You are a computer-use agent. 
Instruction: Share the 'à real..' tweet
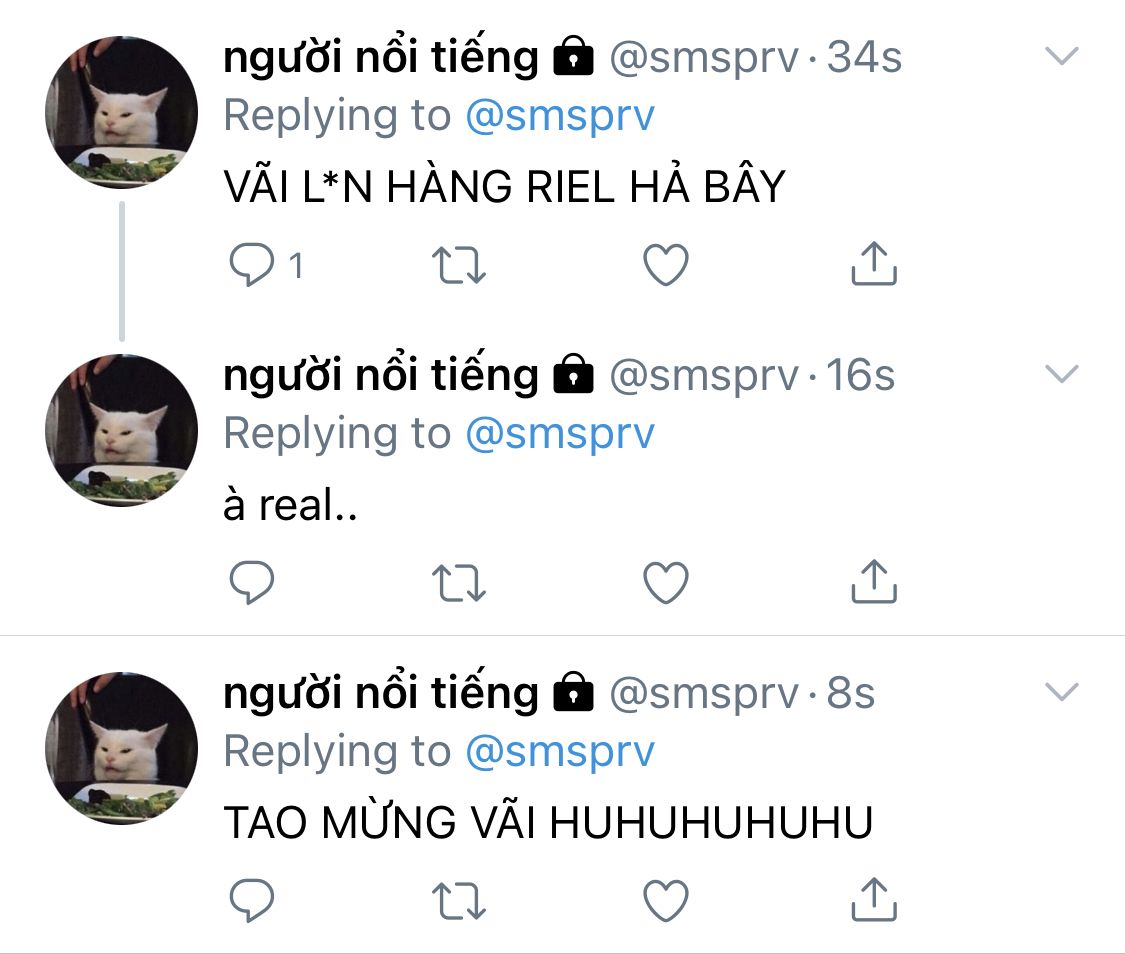[874, 581]
